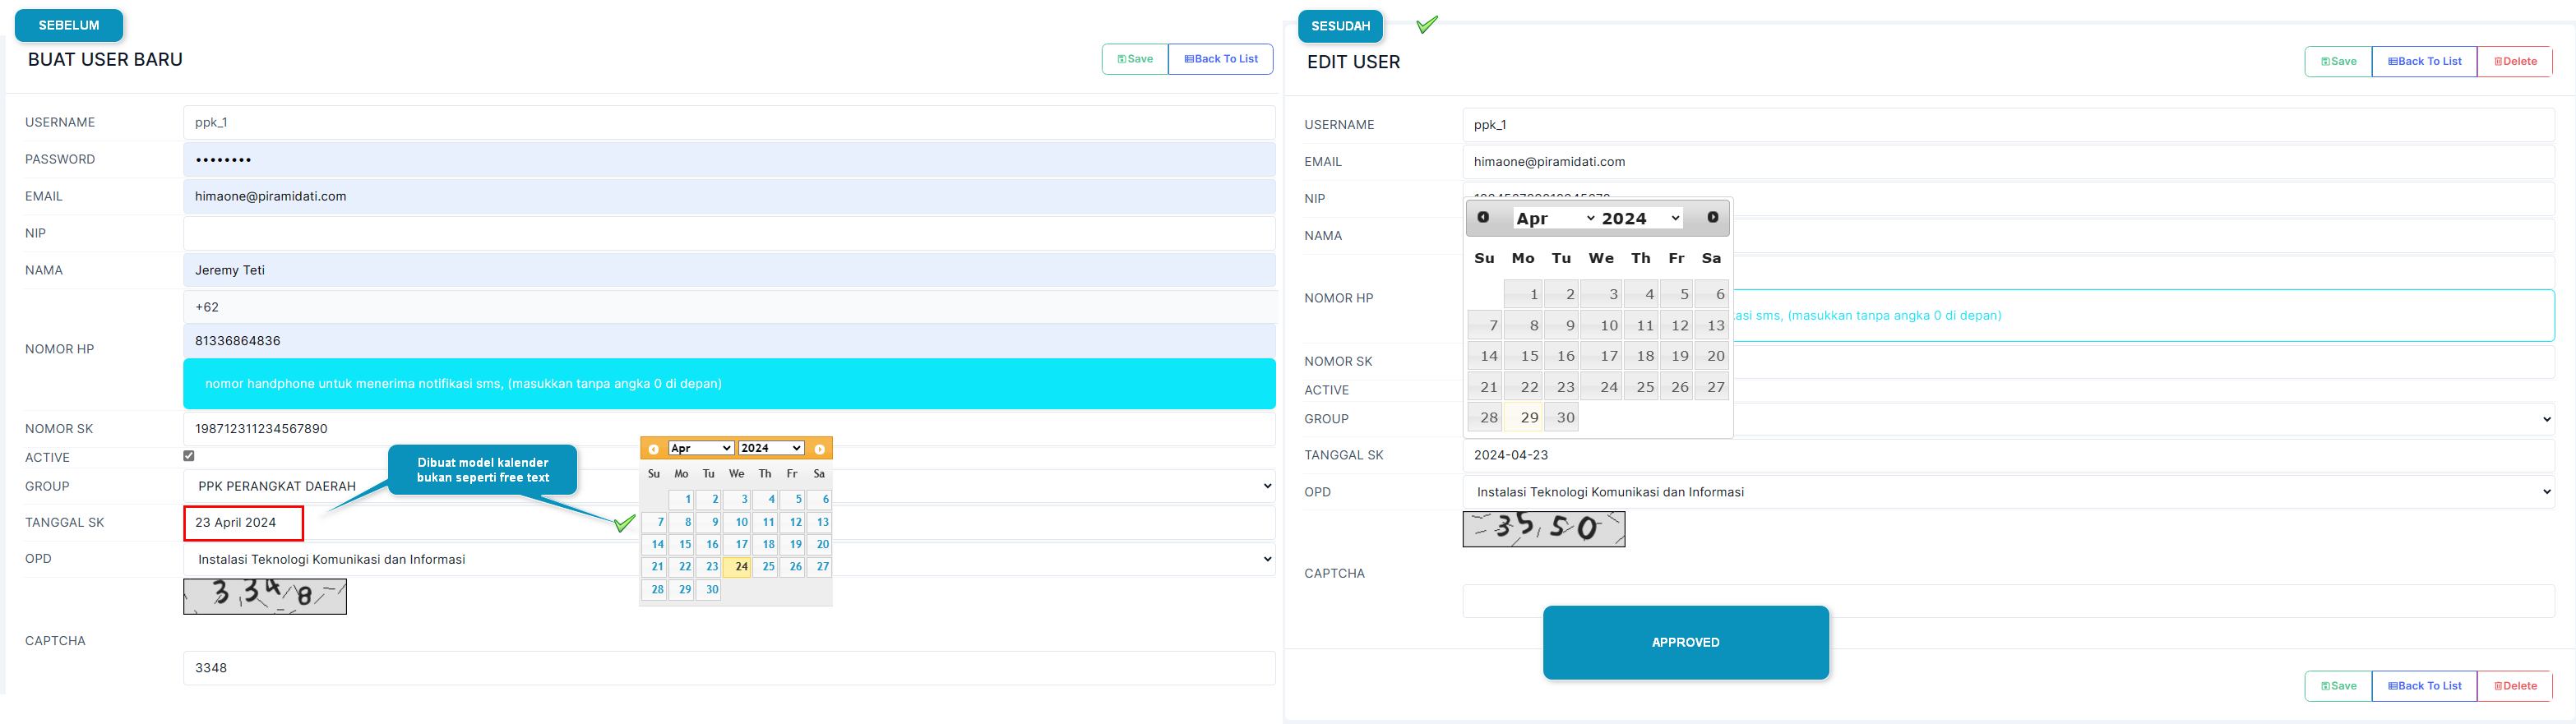Click the red Delete button at top
2576x724 pixels.
(2514, 61)
